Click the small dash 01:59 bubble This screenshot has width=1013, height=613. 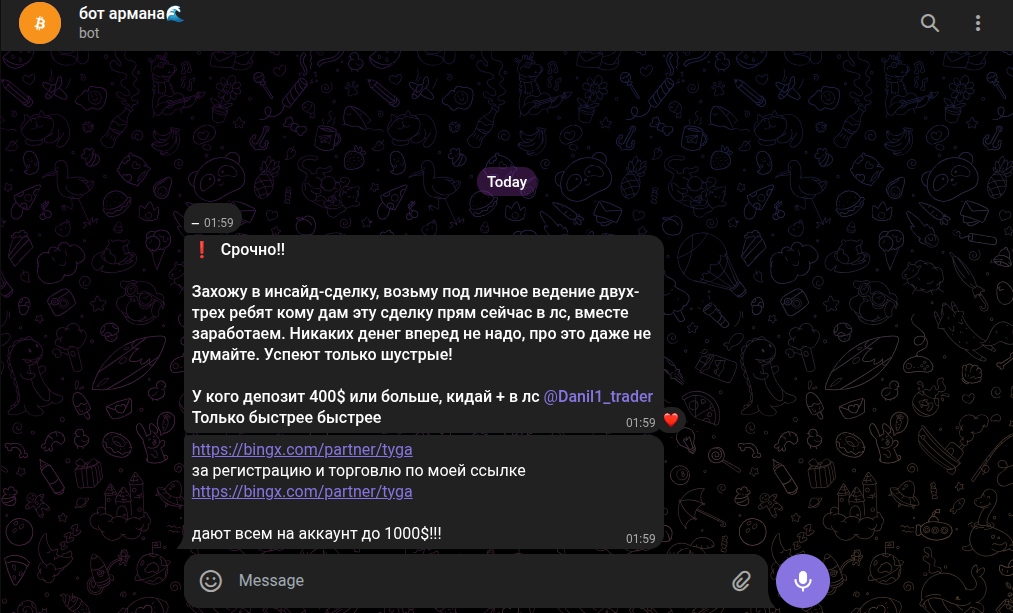coord(213,222)
